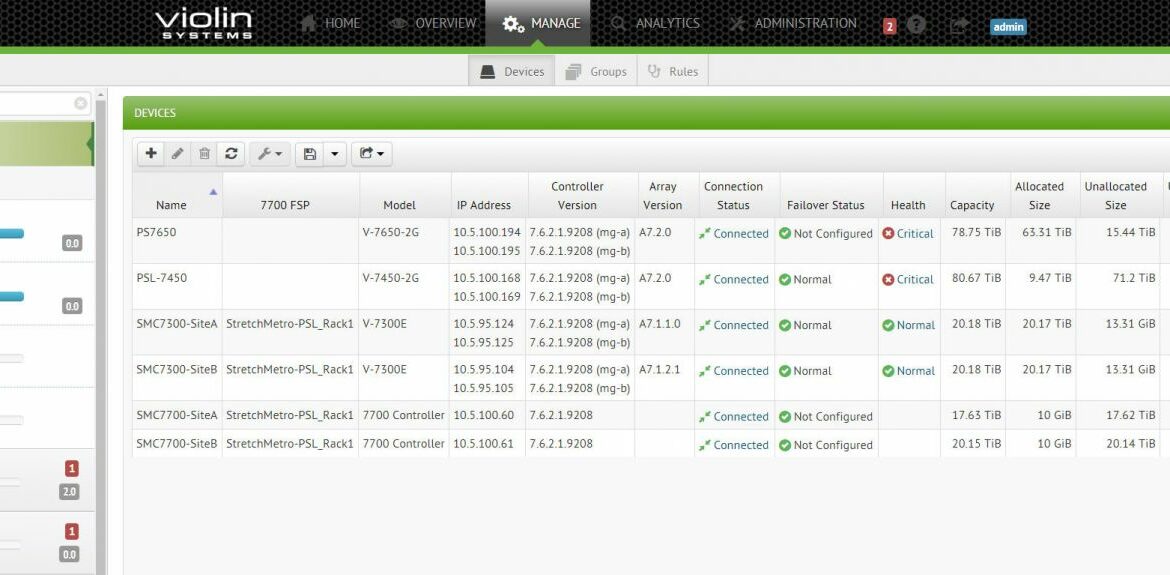Click the edit pencil icon
The height and width of the screenshot is (575, 1170).
pos(178,154)
